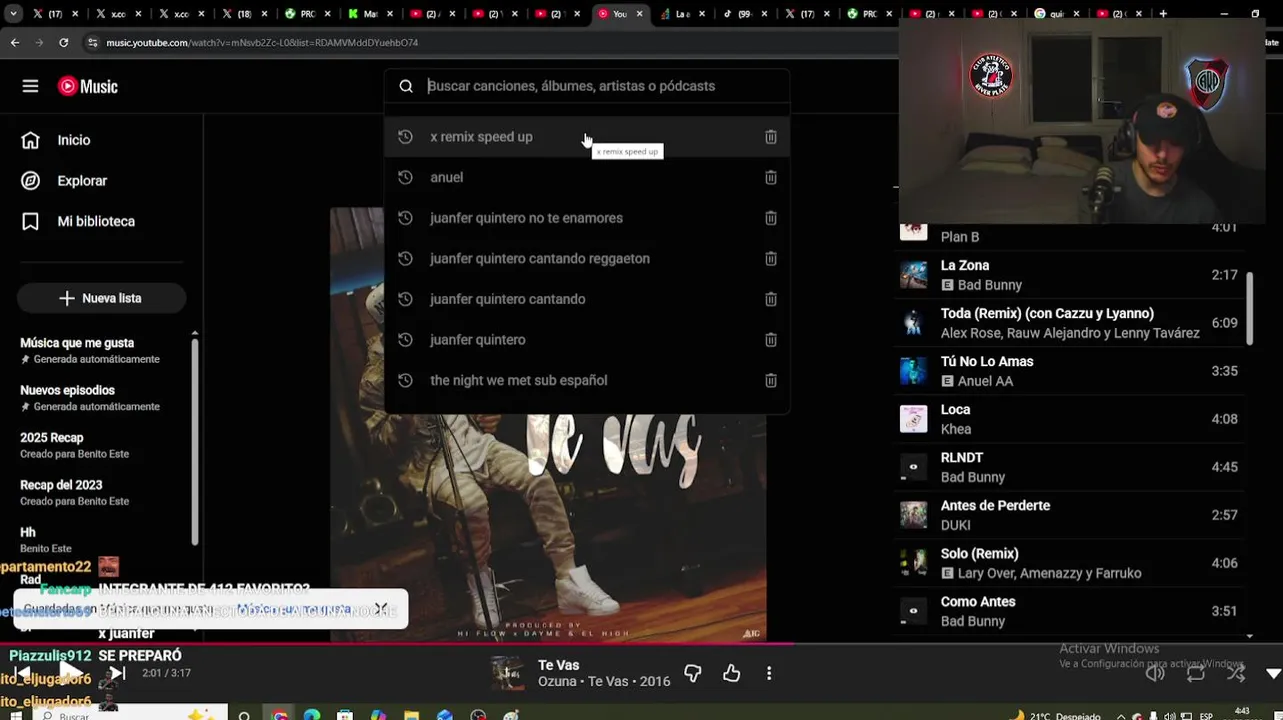This screenshot has width=1283, height=720.
Task: Open the tab search dropdown arrow
Action: [13, 14]
